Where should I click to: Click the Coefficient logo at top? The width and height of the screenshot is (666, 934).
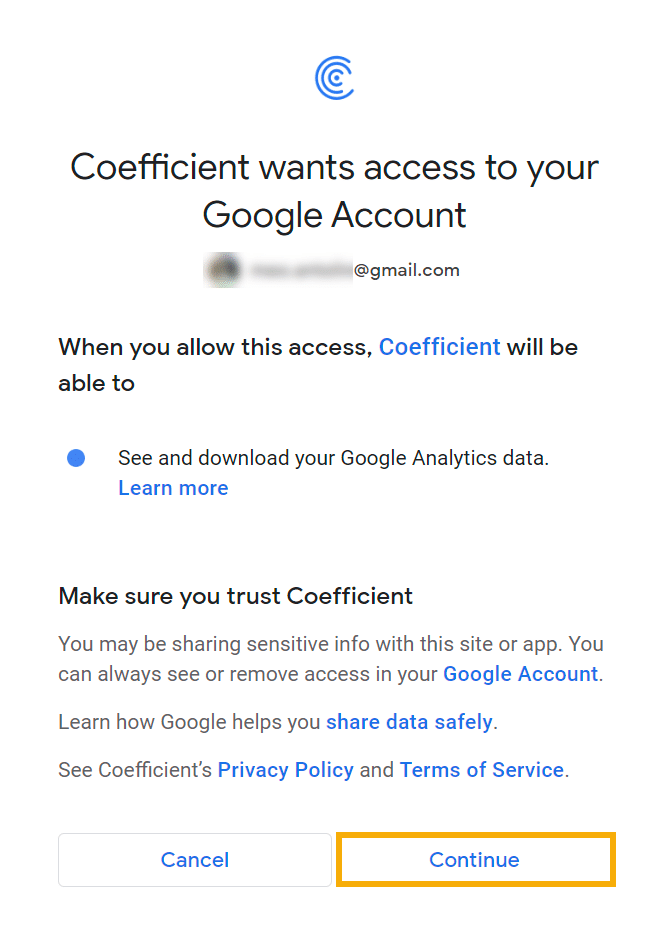pyautogui.click(x=334, y=78)
